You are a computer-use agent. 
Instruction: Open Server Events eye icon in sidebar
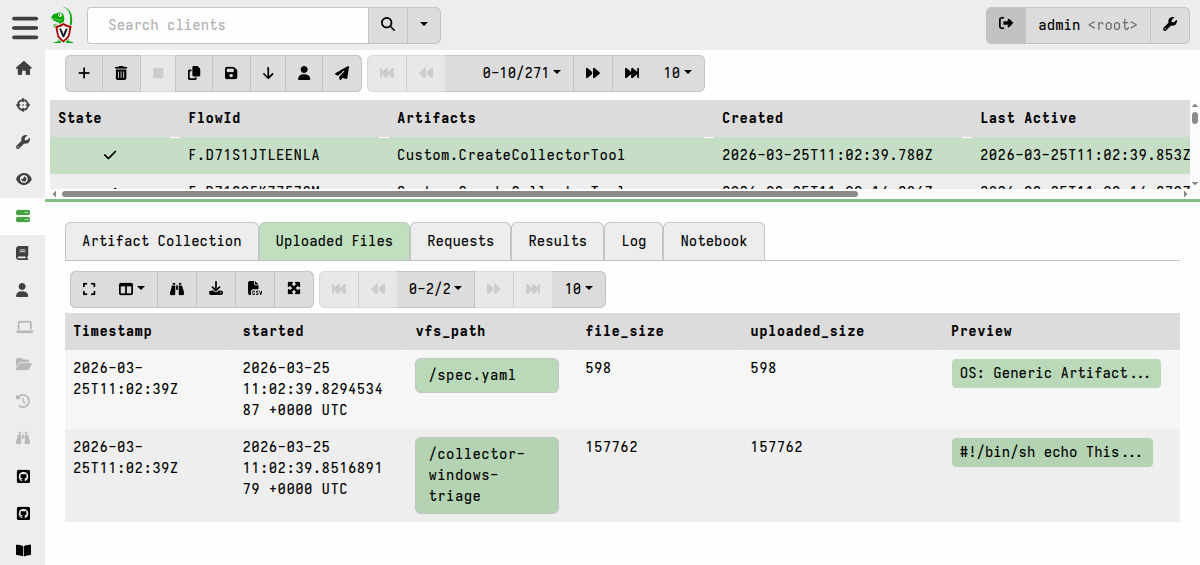[x=23, y=179]
